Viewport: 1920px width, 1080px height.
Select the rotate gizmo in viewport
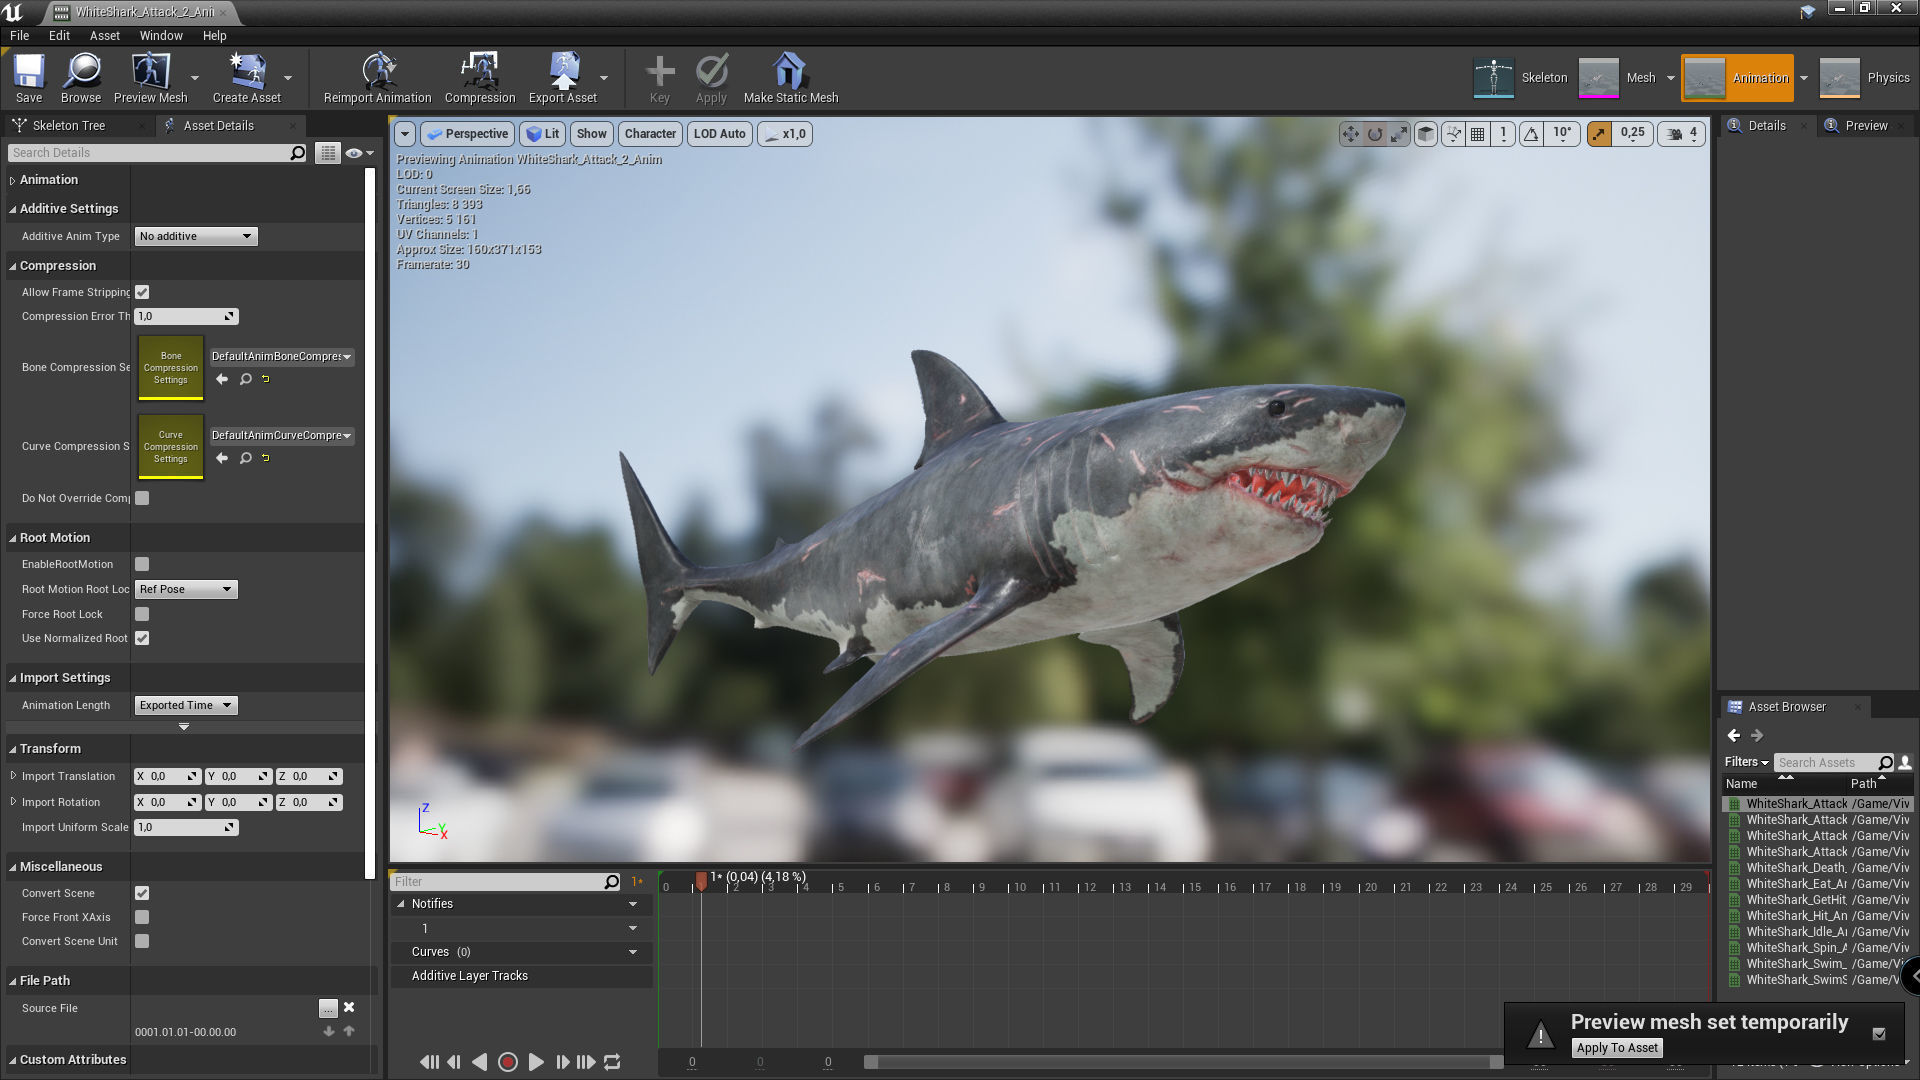pos(1375,134)
